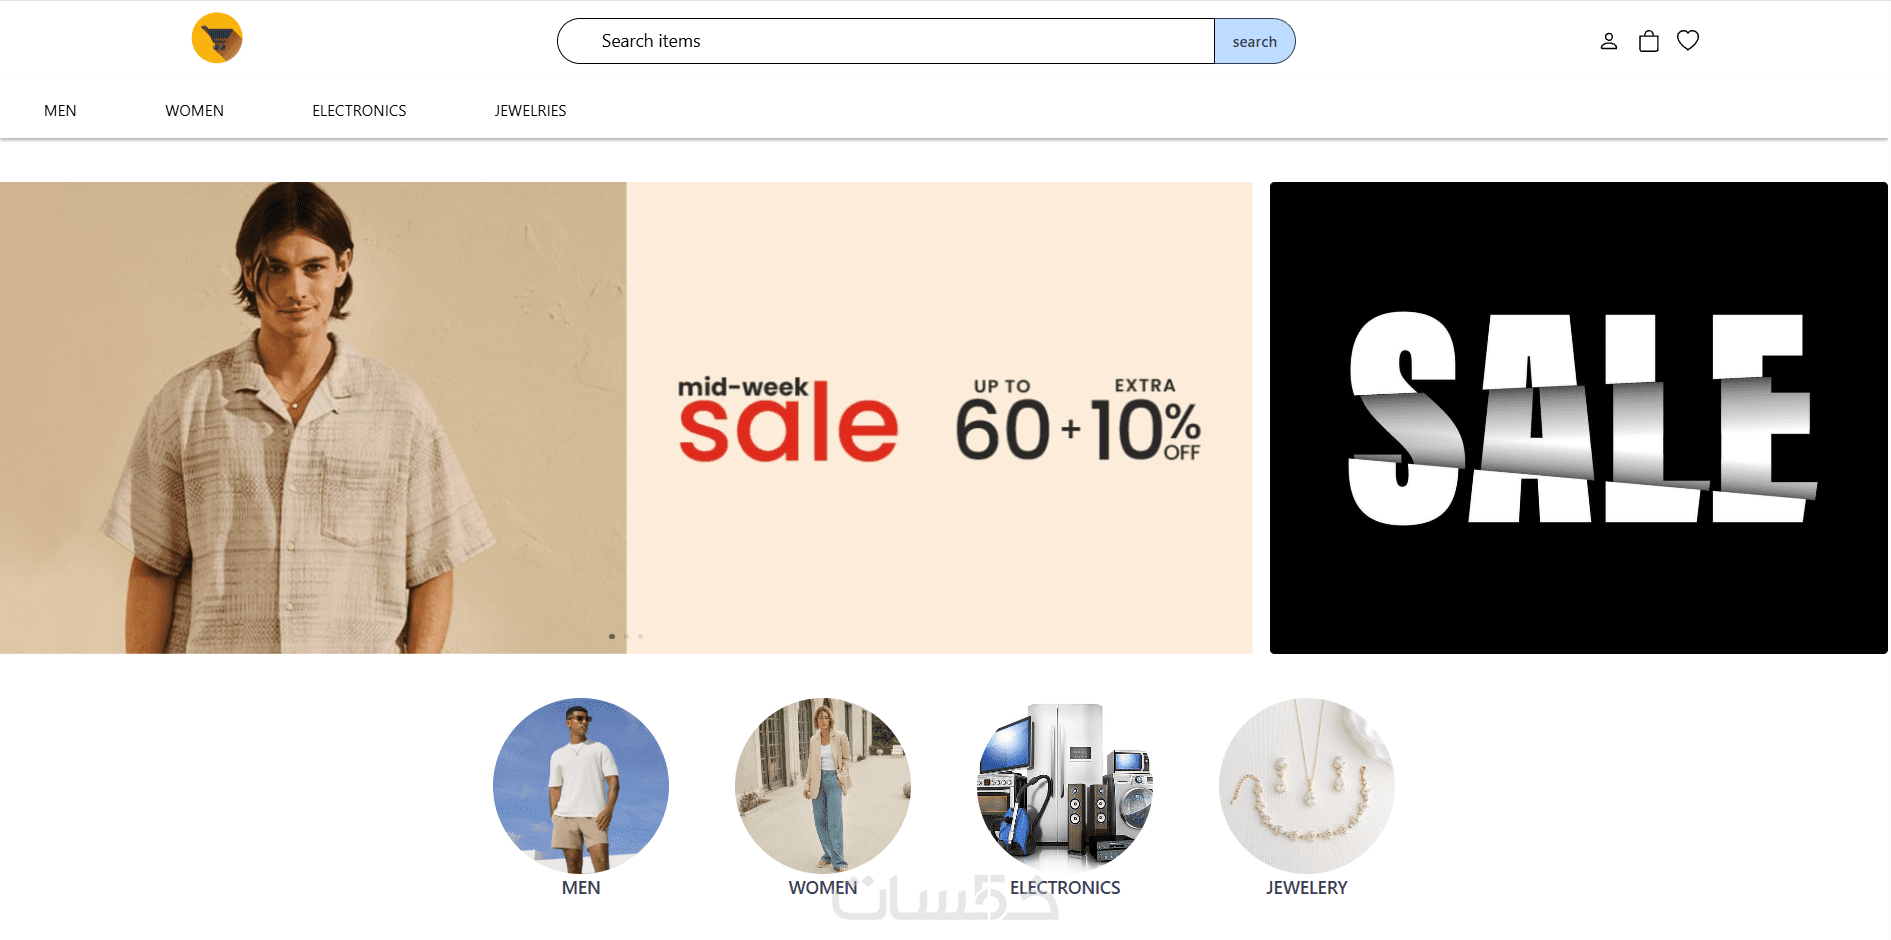Click the JEWELERY label under the necklace image
Image resolution: width=1891 pixels, height=940 pixels.
[1307, 888]
